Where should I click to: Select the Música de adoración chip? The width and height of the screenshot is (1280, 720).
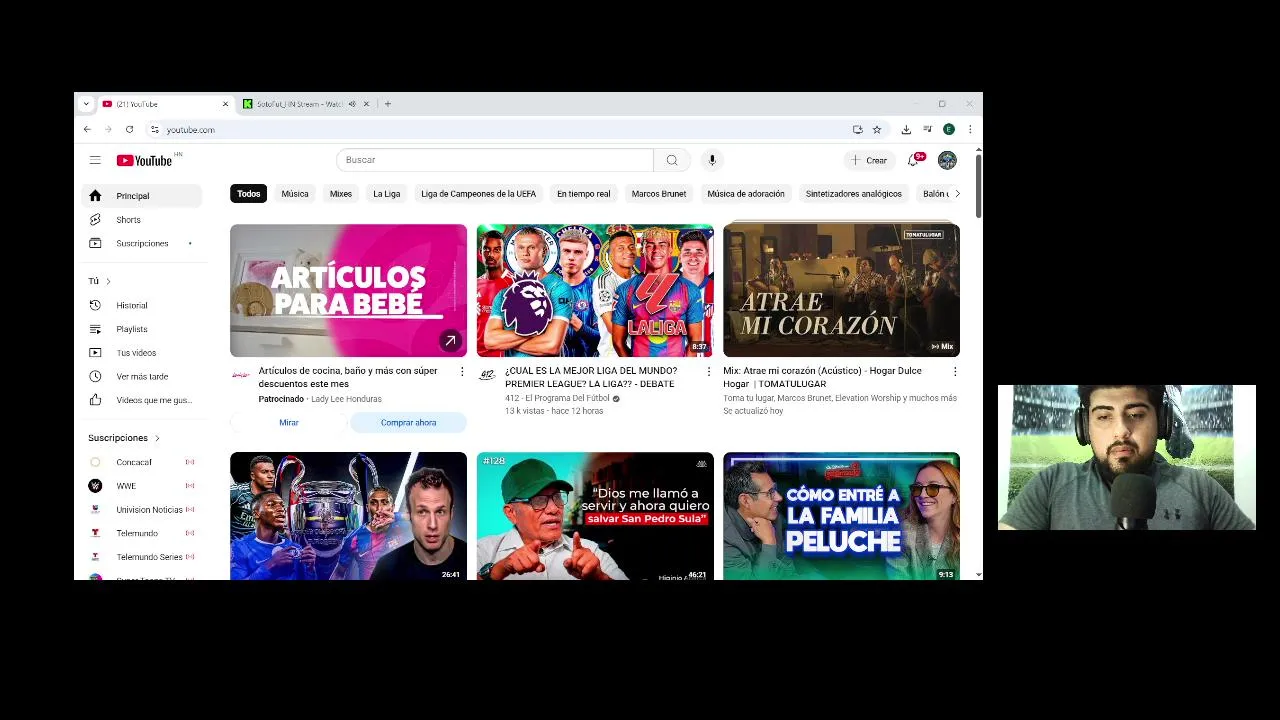coord(746,194)
